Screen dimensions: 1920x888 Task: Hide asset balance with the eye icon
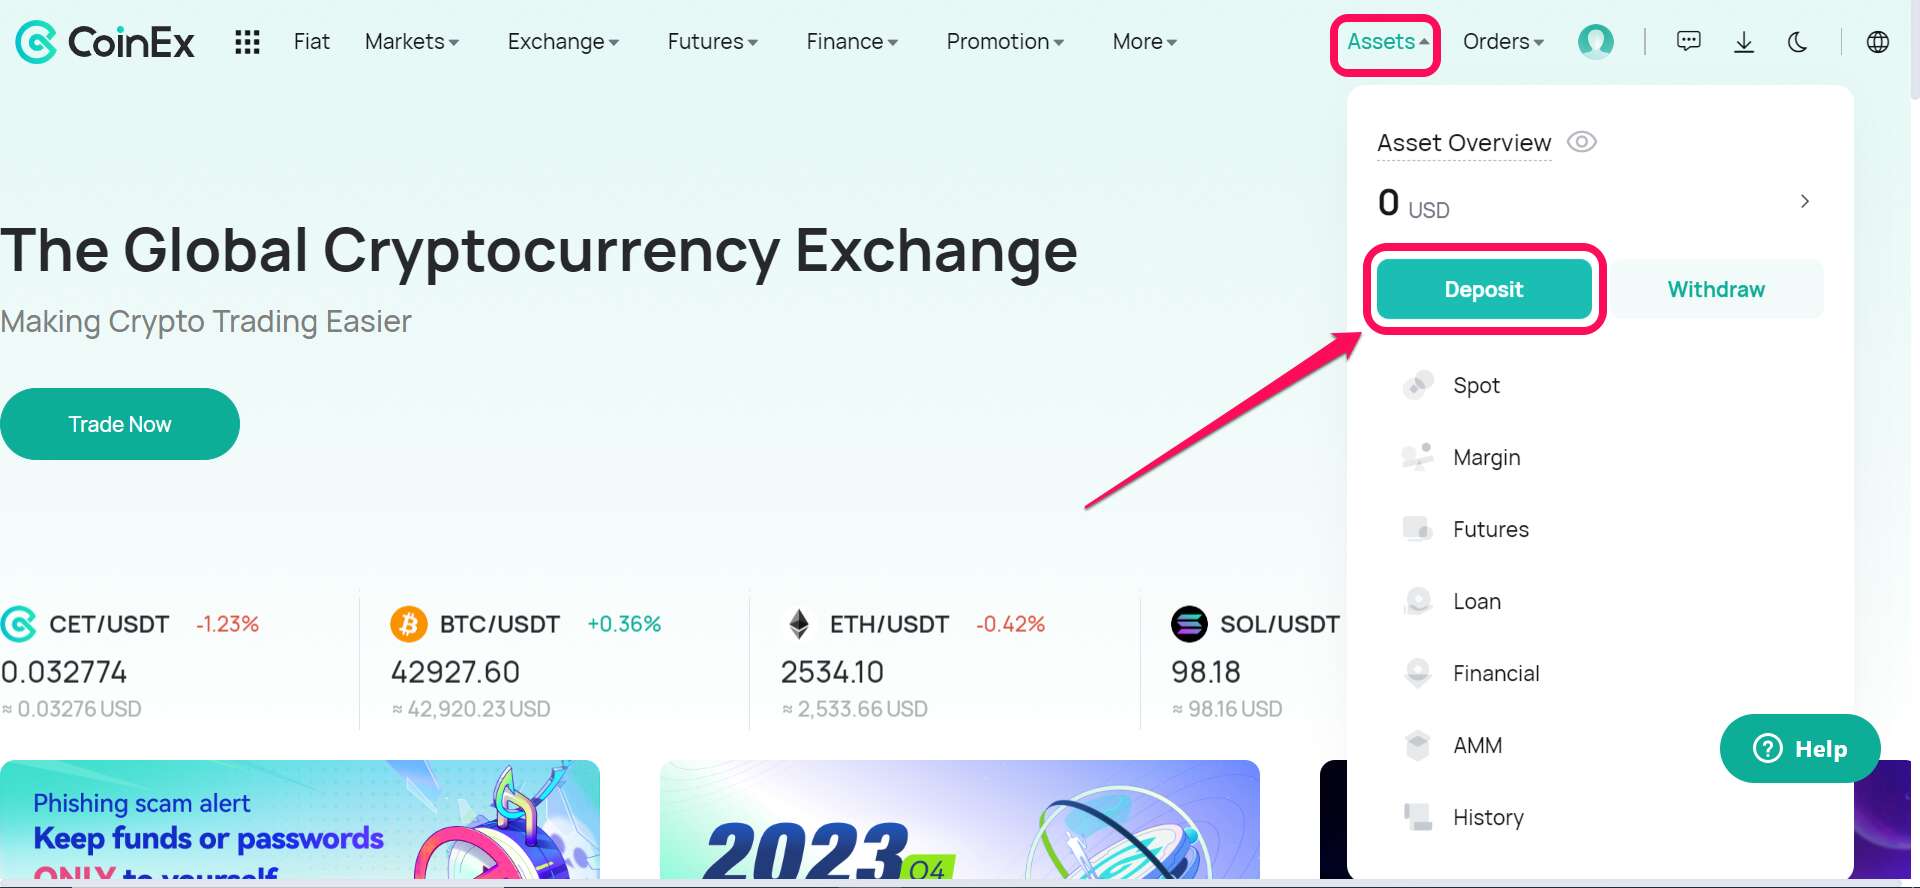point(1581,142)
